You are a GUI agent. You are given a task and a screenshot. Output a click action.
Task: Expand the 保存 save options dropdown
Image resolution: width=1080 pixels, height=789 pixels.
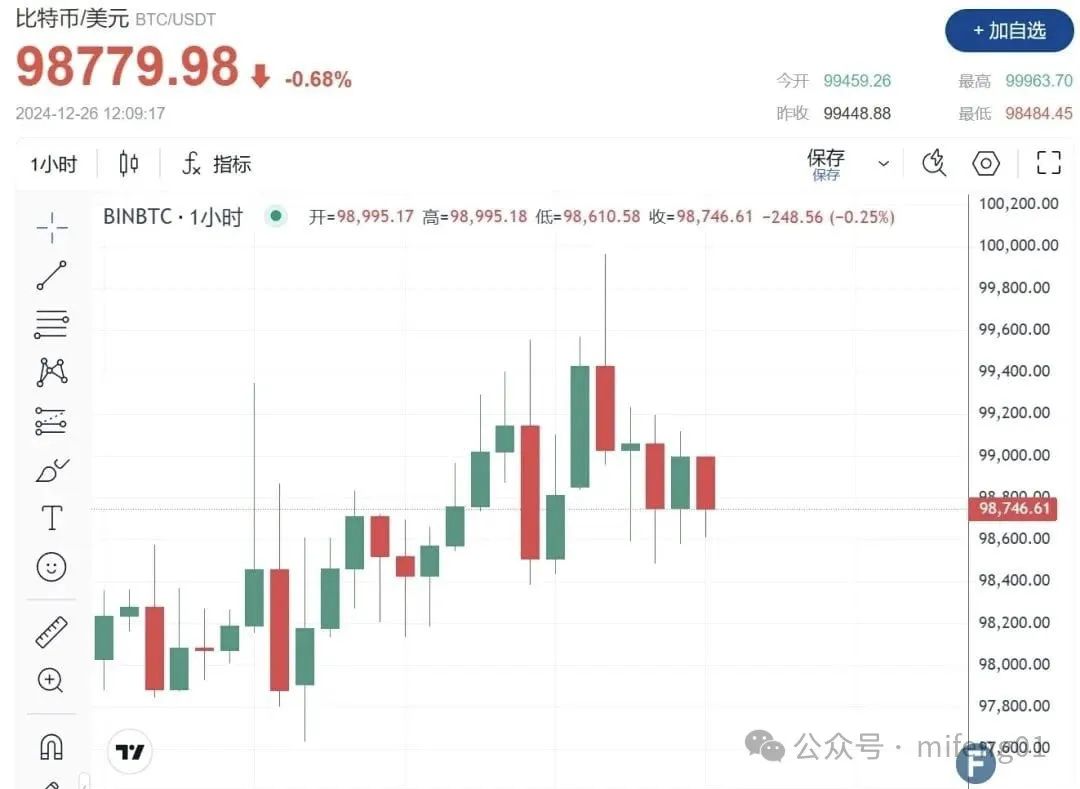pyautogui.click(x=882, y=162)
